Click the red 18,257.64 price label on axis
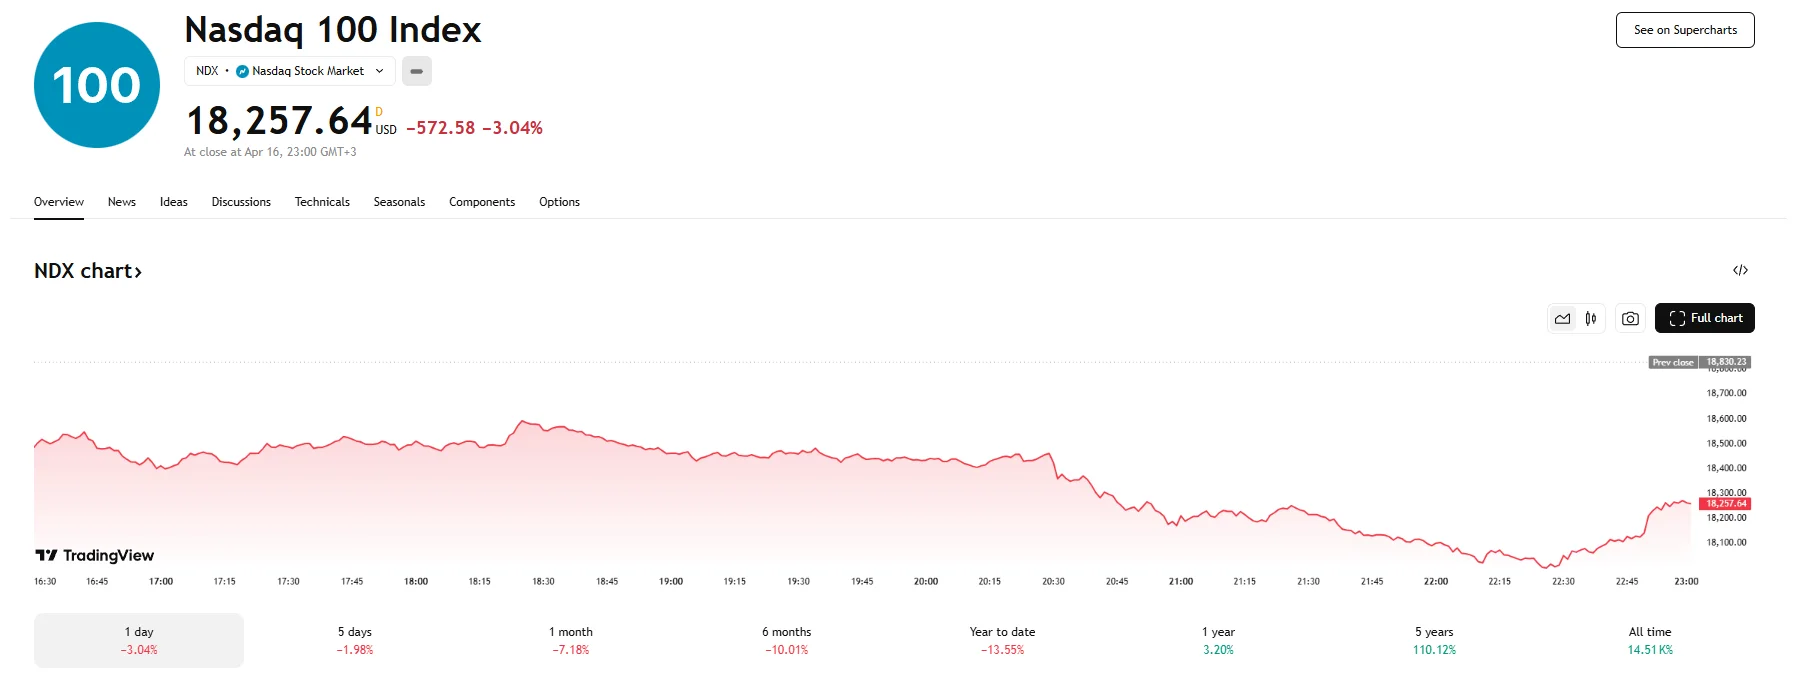This screenshot has height=693, width=1797. point(1725,504)
